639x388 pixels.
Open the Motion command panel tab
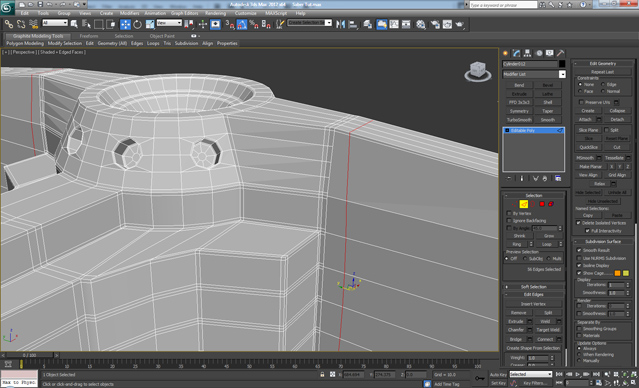539,53
